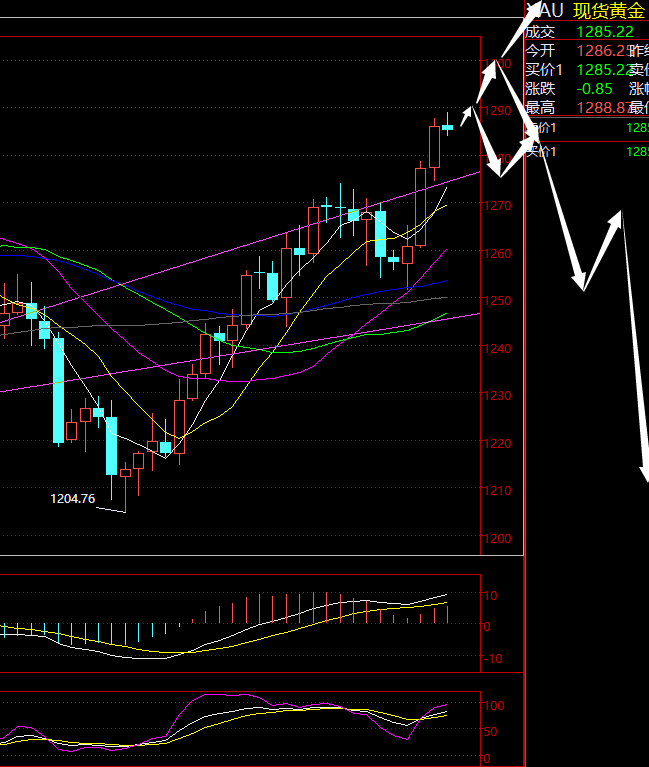Click the 最高 label
The image size is (649, 767).
coord(540,108)
